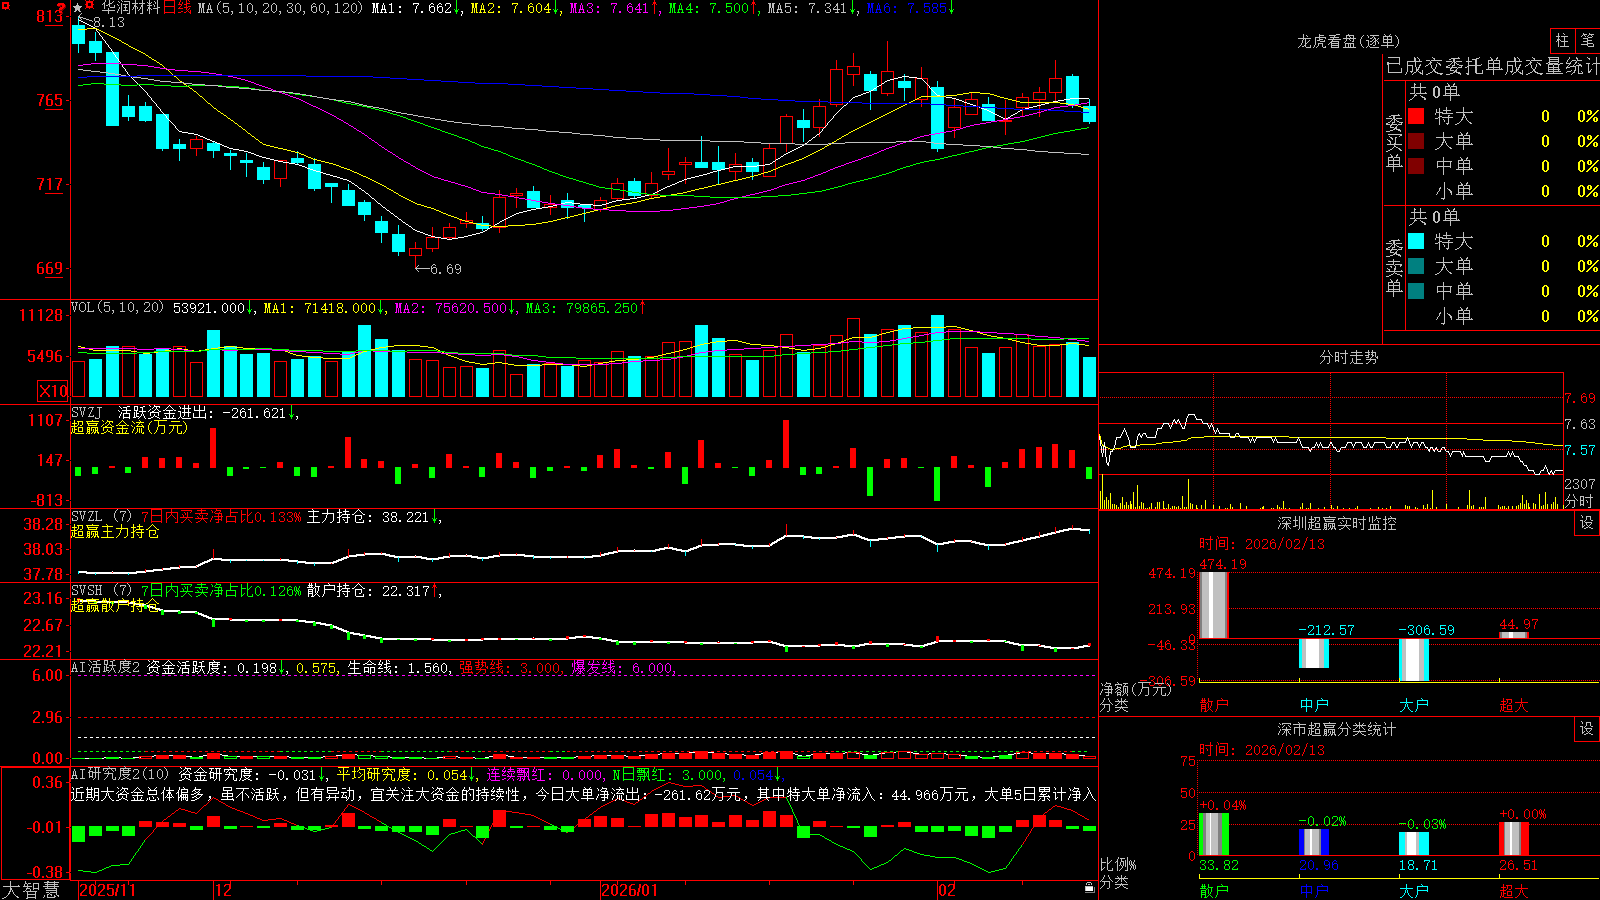
Task: Click the 活跃资金进出: -261.621 value
Action: [202, 412]
